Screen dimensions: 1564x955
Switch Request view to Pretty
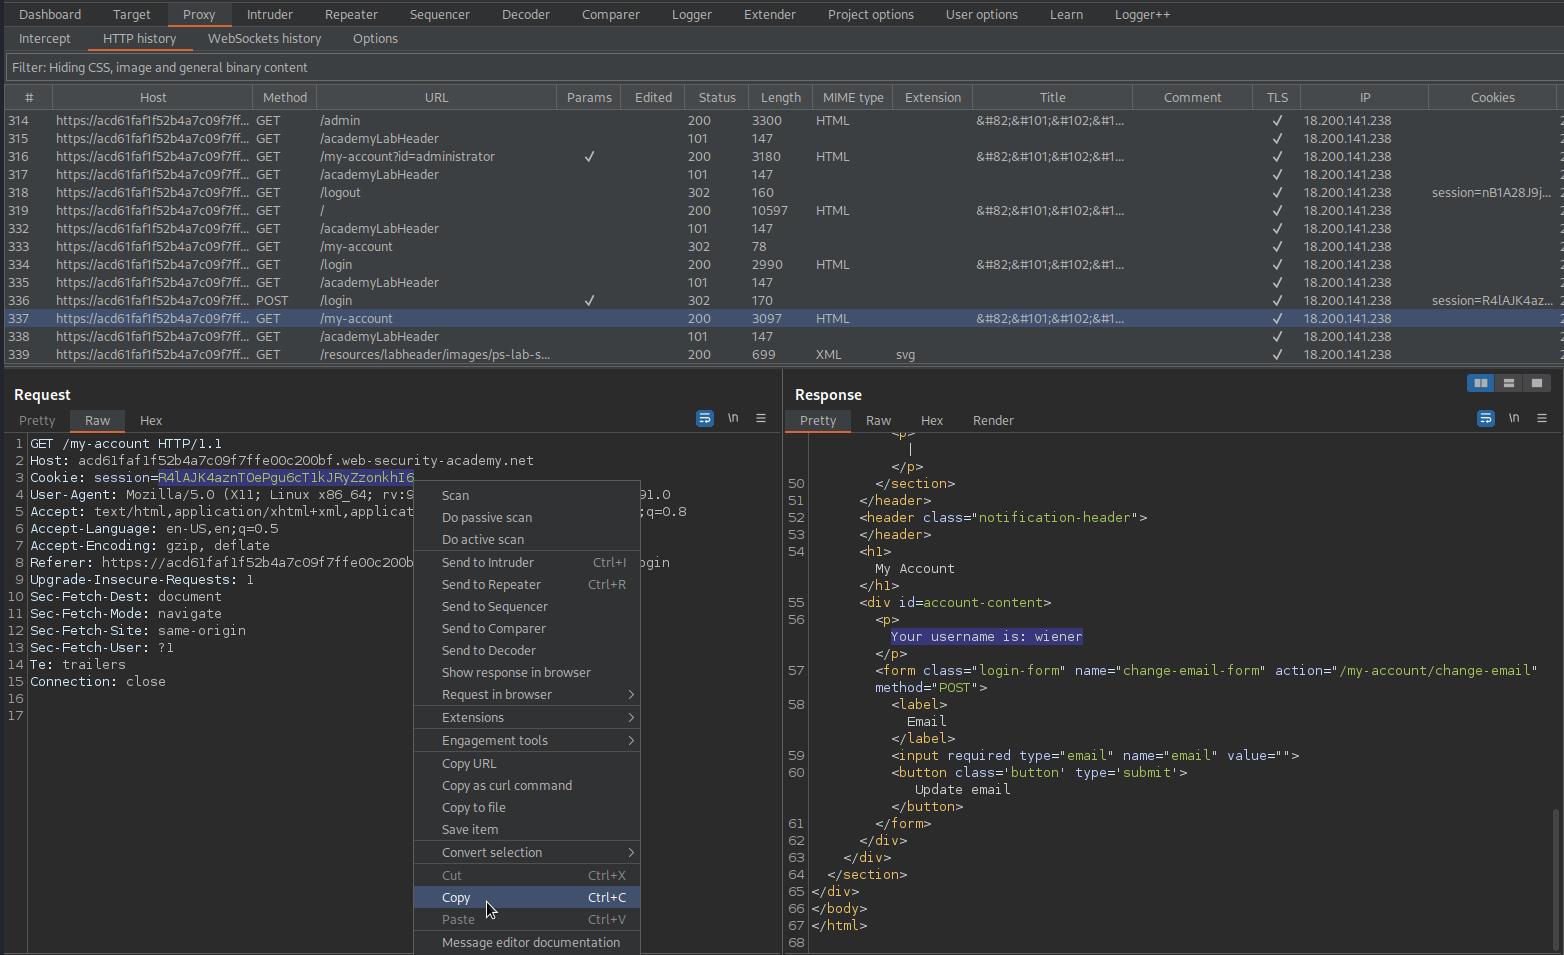(37, 421)
